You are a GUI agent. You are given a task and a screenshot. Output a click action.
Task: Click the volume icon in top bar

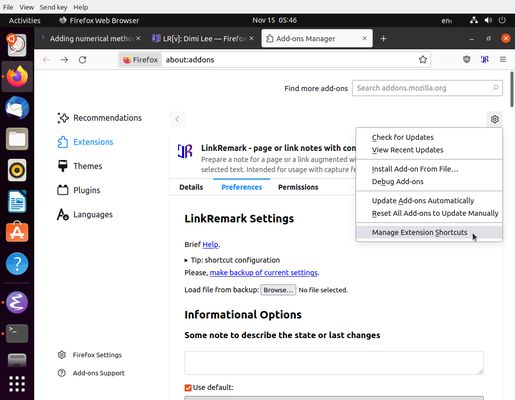coord(488,20)
